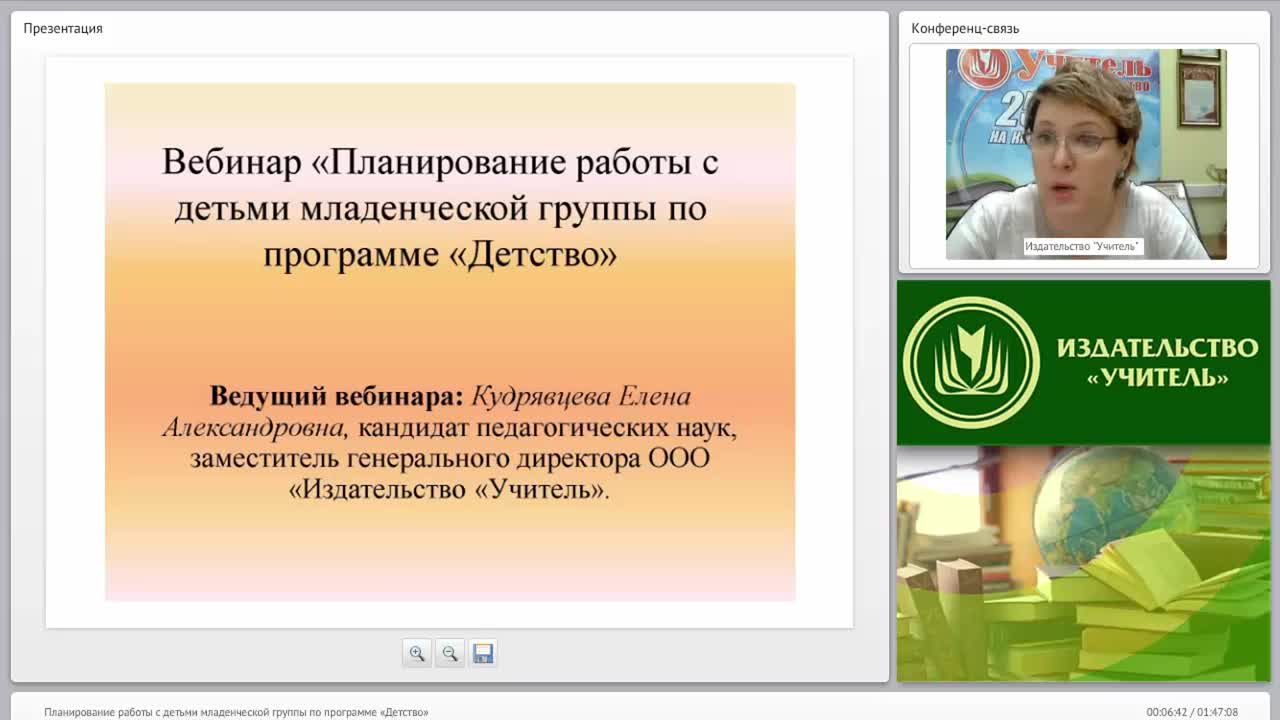
Task: Save the presentation with the floppy disk icon
Action: pos(483,653)
